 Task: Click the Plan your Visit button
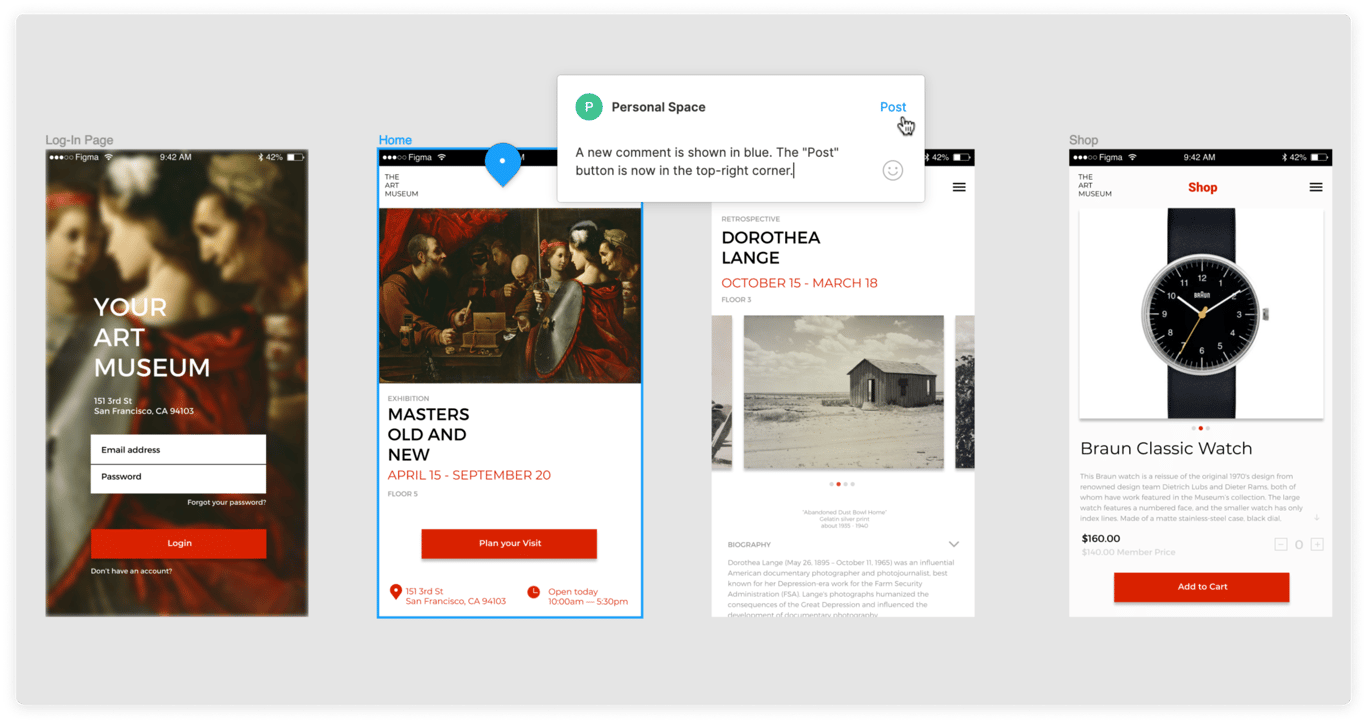(509, 543)
